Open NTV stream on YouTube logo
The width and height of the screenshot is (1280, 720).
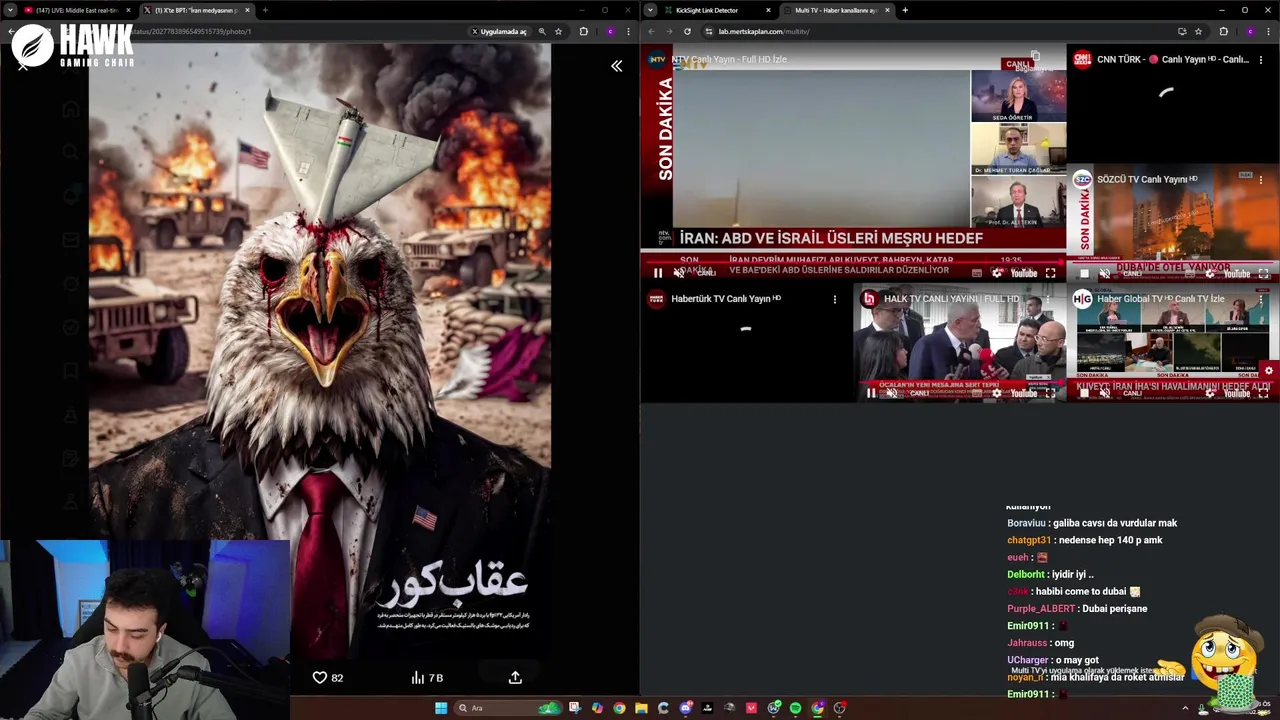point(1024,273)
